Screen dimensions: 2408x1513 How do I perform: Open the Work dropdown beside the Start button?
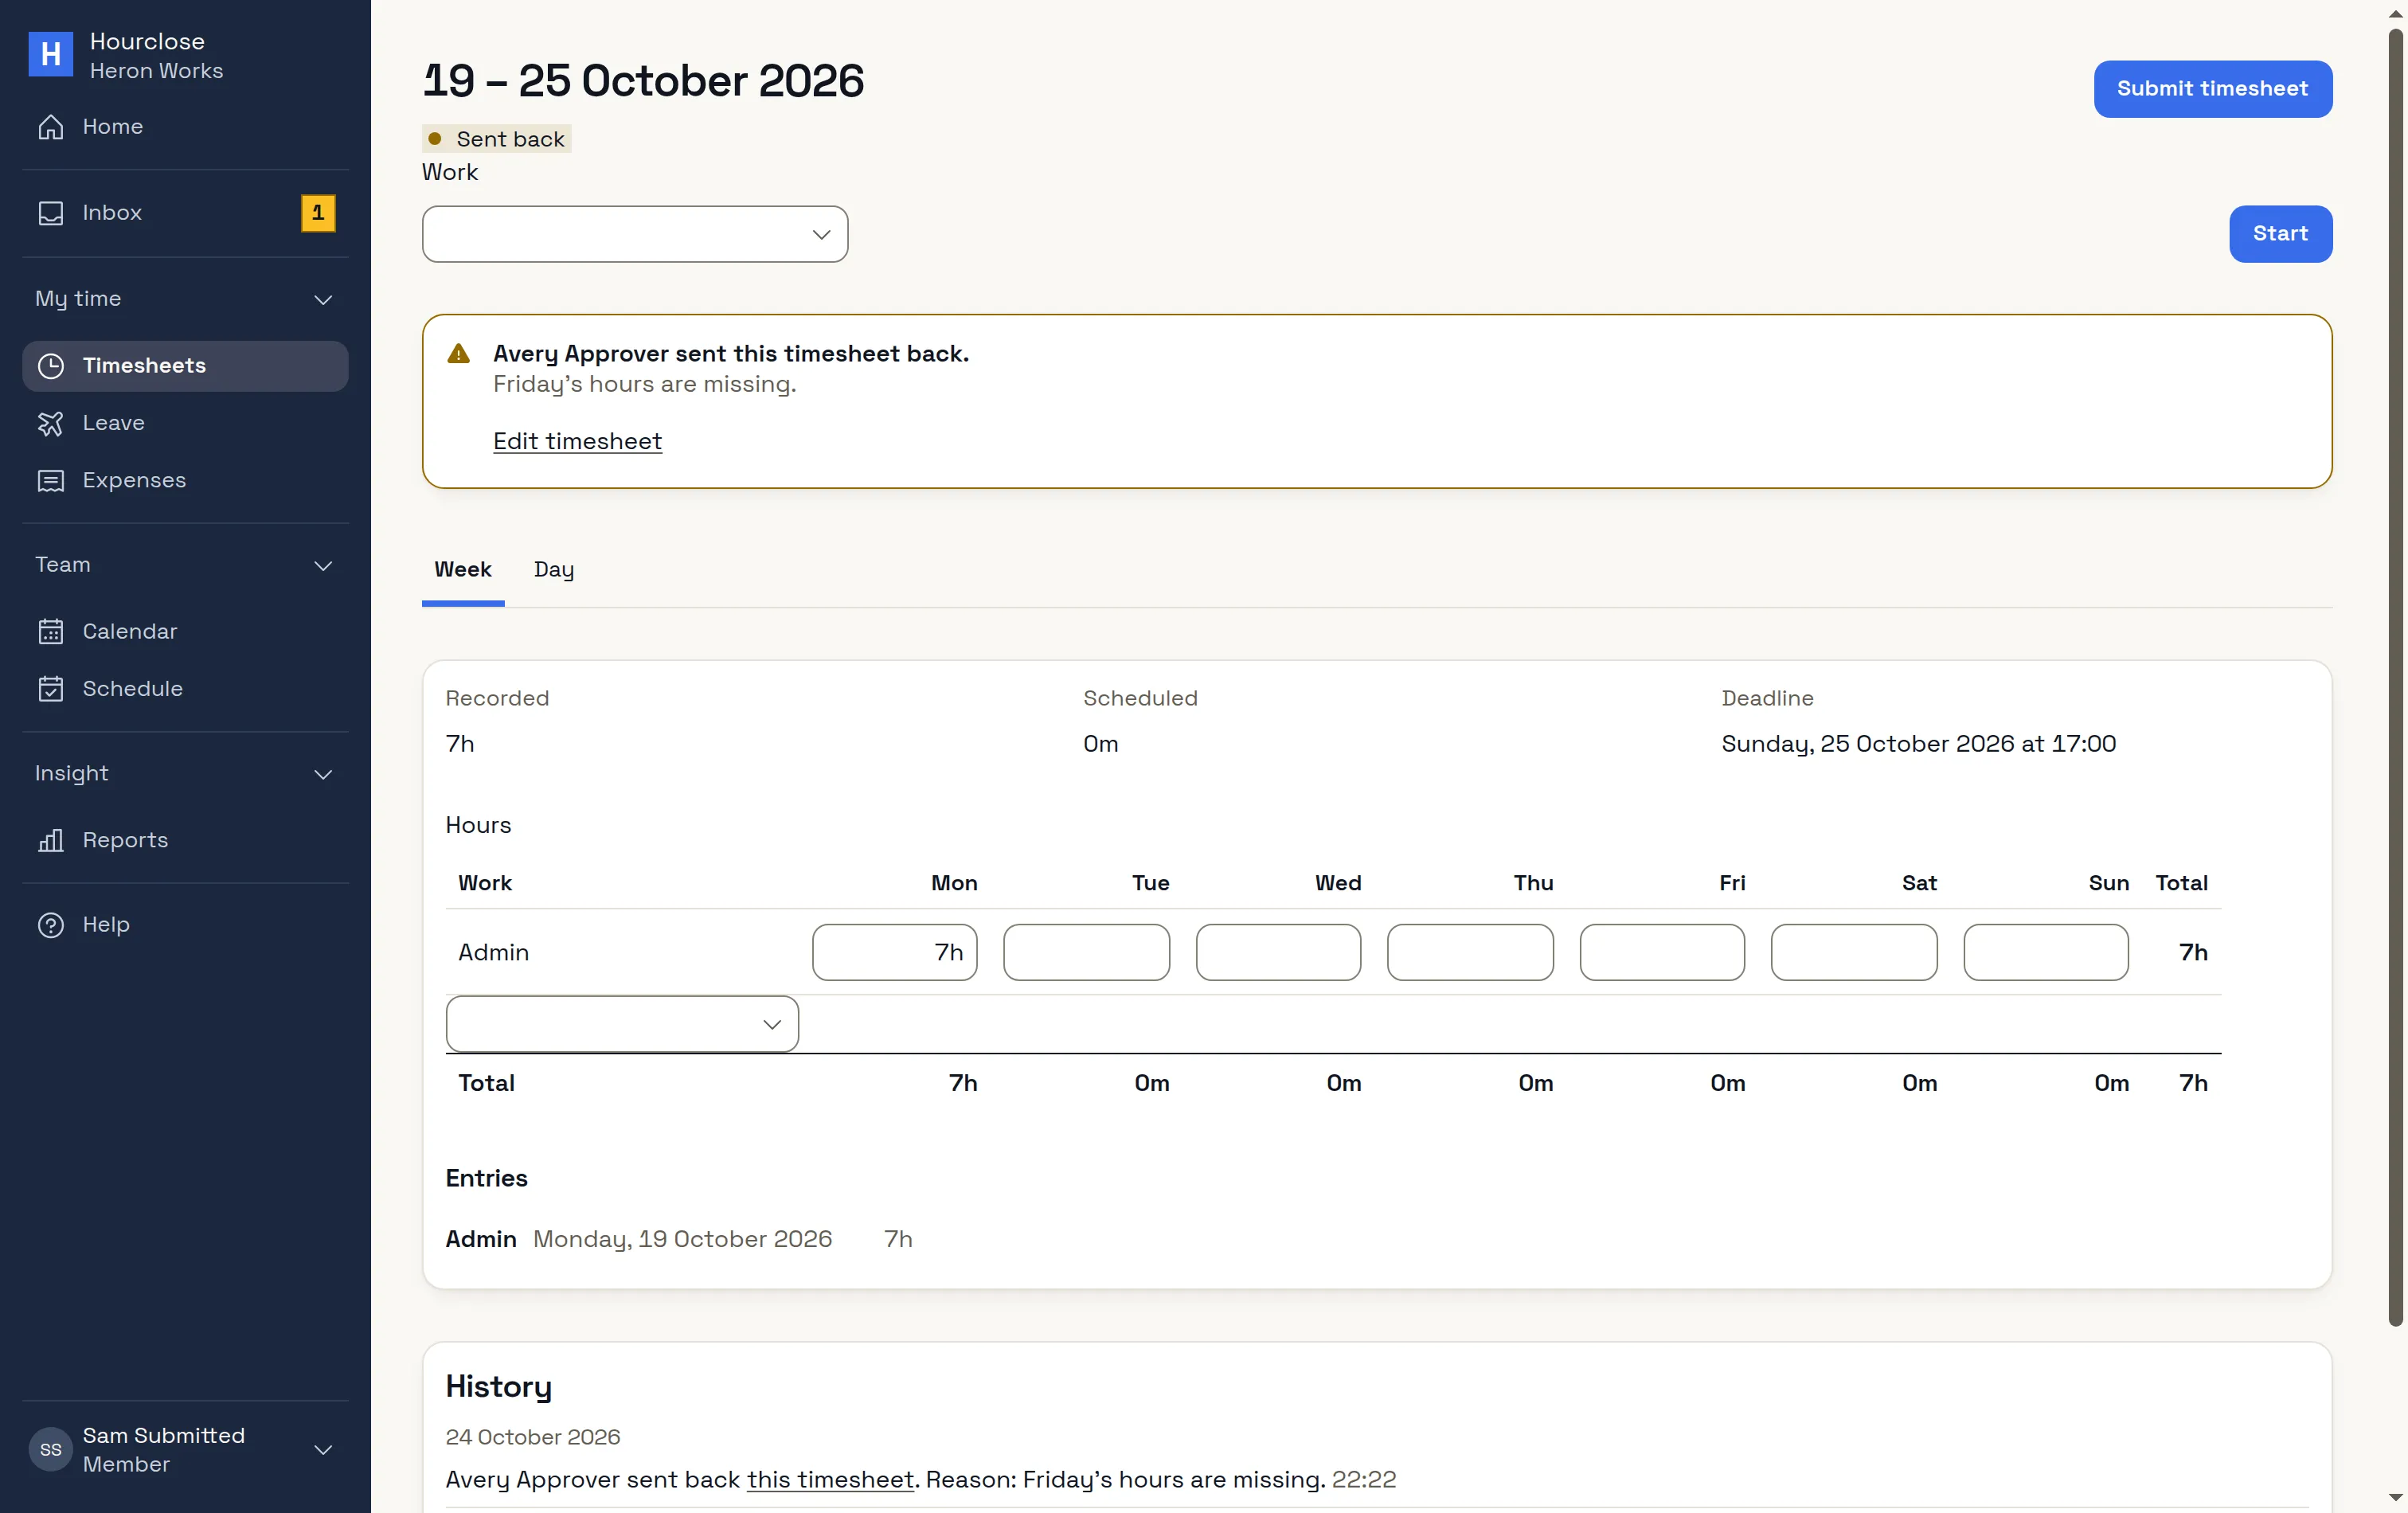[x=635, y=234]
